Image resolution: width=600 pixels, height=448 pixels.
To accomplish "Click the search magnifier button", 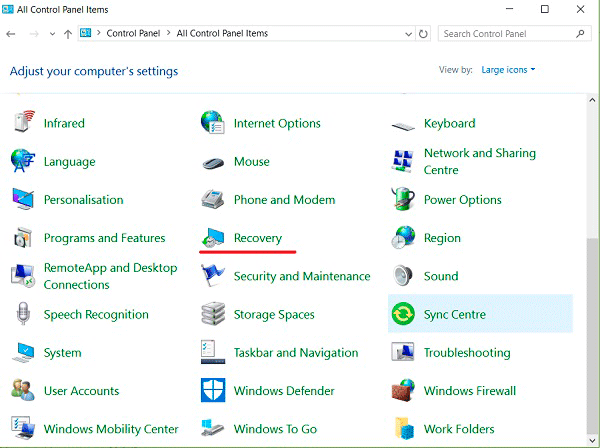I will (580, 34).
